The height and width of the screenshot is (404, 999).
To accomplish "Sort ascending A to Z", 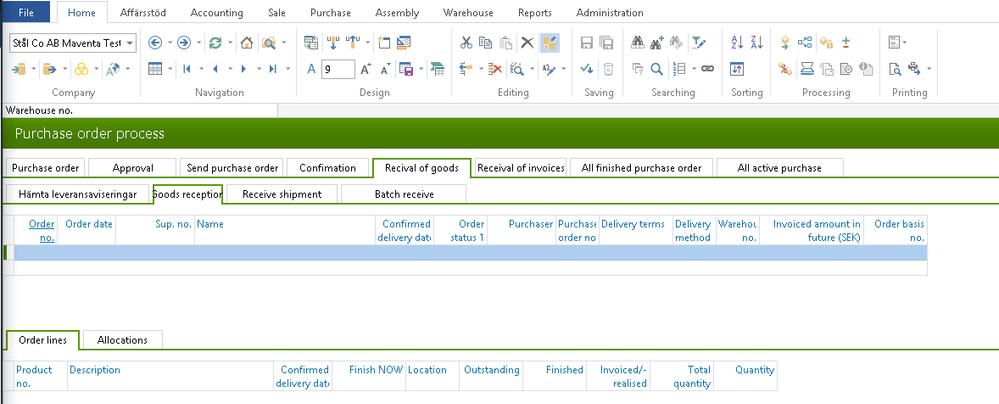I will 737,43.
